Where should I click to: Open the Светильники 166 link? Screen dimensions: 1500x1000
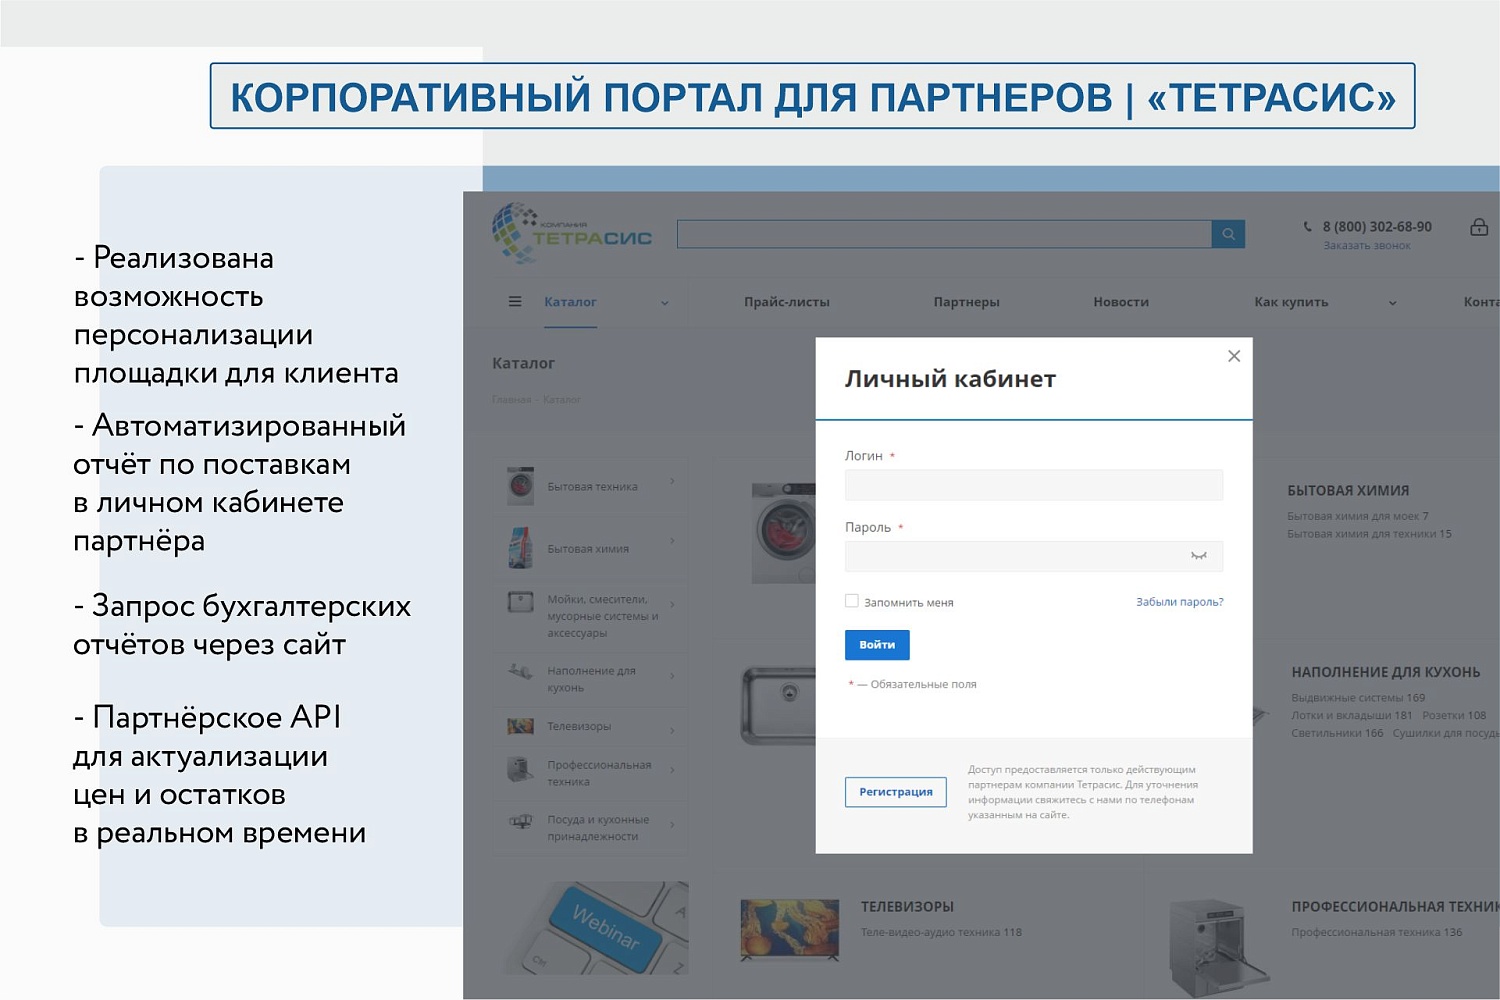point(1337,733)
